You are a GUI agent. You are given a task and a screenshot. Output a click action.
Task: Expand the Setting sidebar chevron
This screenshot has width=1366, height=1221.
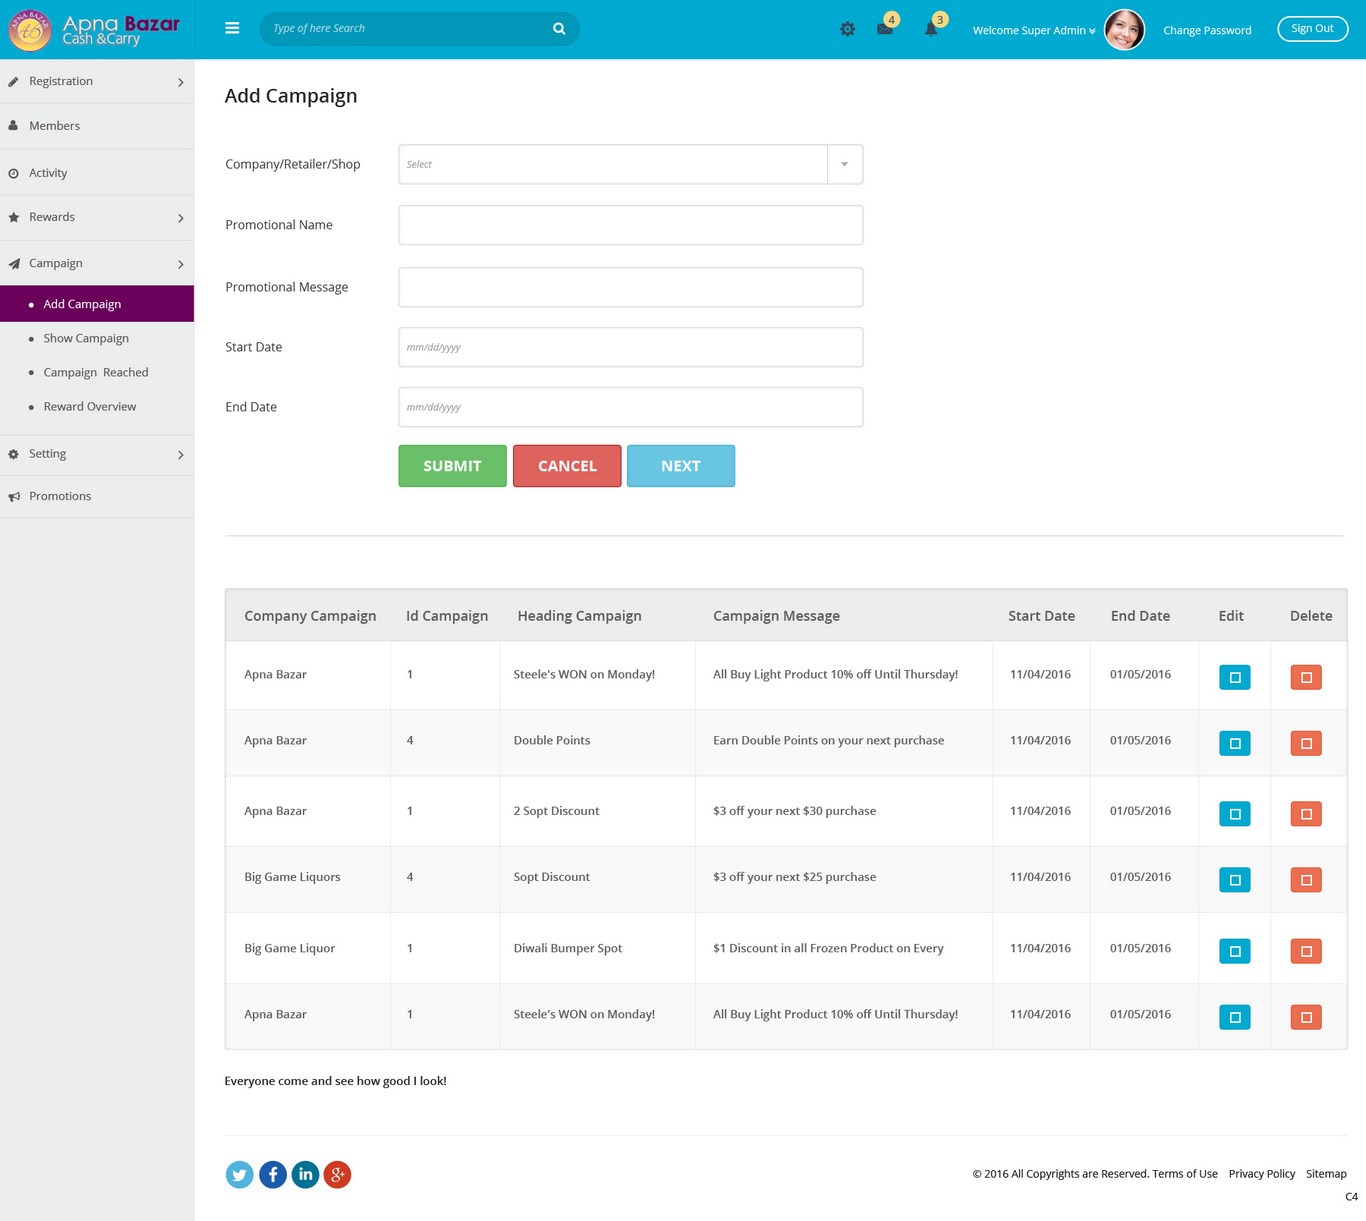point(181,455)
